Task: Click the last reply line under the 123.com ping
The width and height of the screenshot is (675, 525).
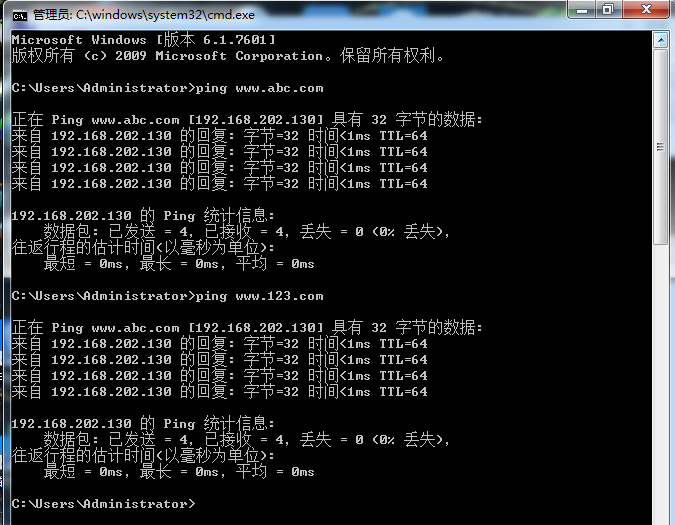Action: (x=220, y=392)
